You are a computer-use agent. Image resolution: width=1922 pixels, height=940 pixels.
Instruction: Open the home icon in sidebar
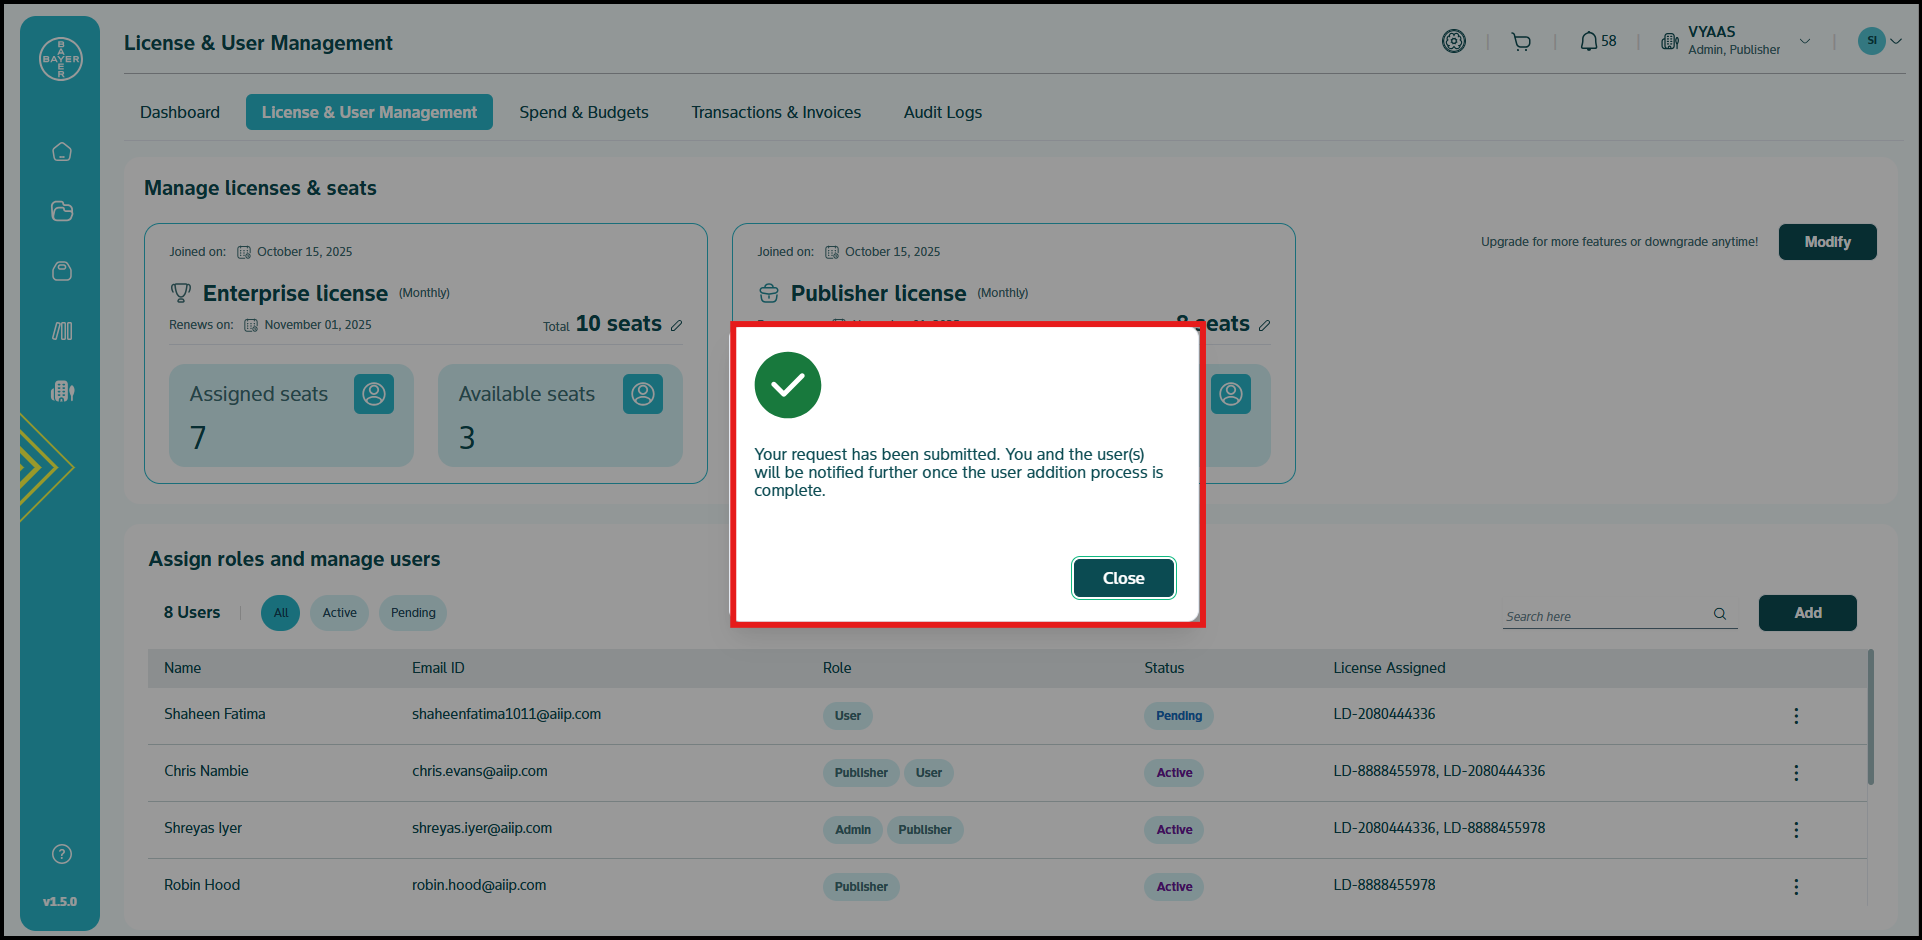(62, 152)
